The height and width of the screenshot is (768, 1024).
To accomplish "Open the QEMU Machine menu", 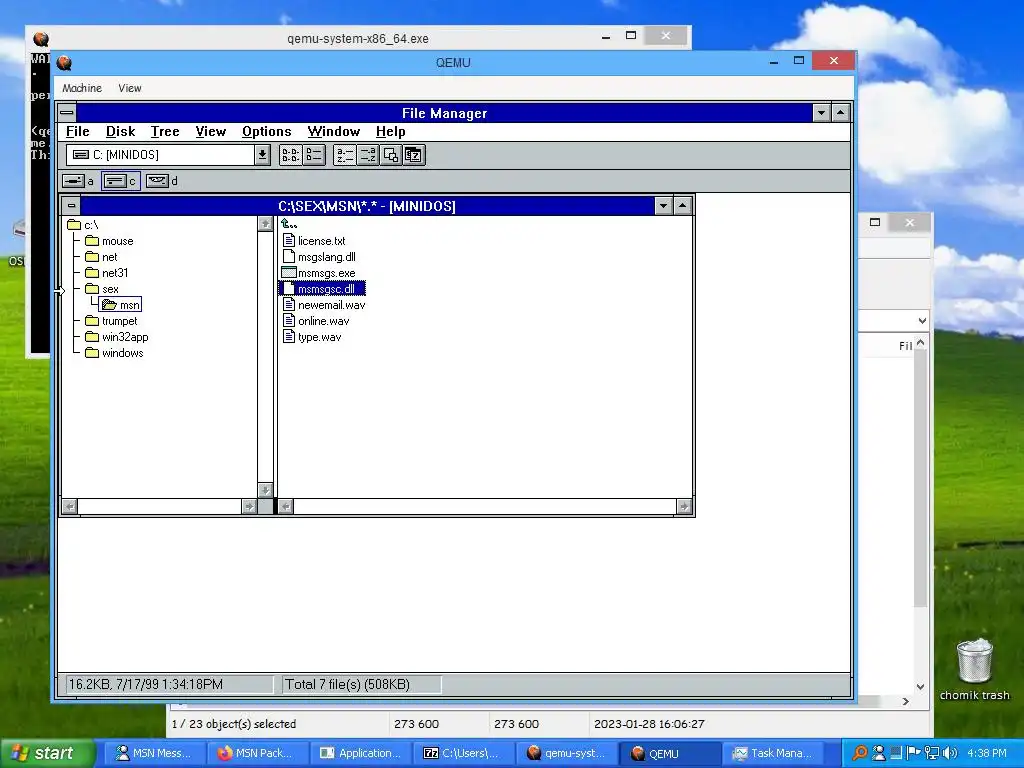I will tap(82, 88).
